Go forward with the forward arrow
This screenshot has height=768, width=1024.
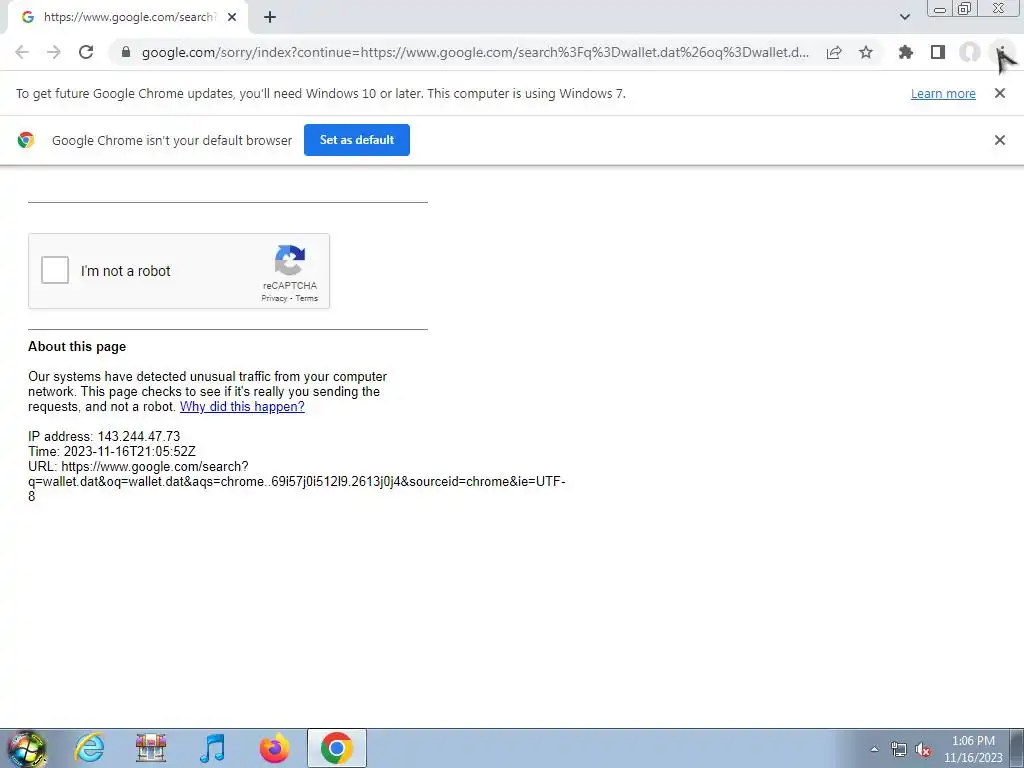[x=54, y=52]
